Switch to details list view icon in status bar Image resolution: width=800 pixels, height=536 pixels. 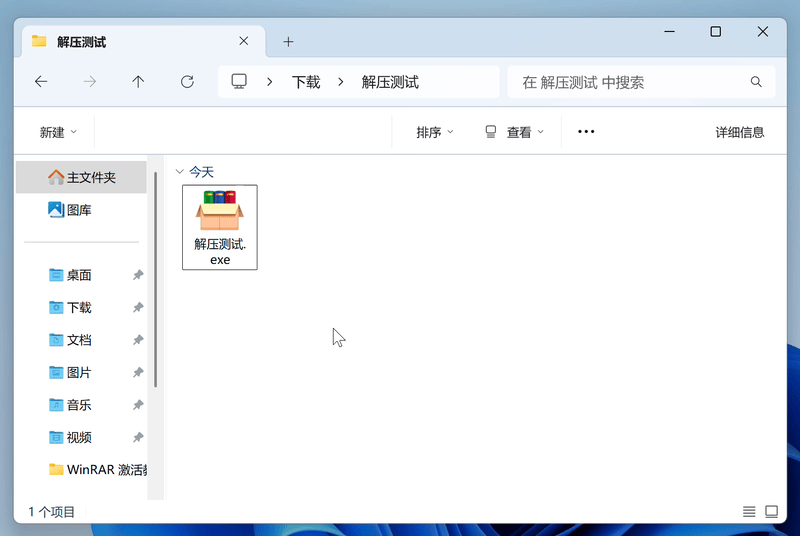point(749,512)
